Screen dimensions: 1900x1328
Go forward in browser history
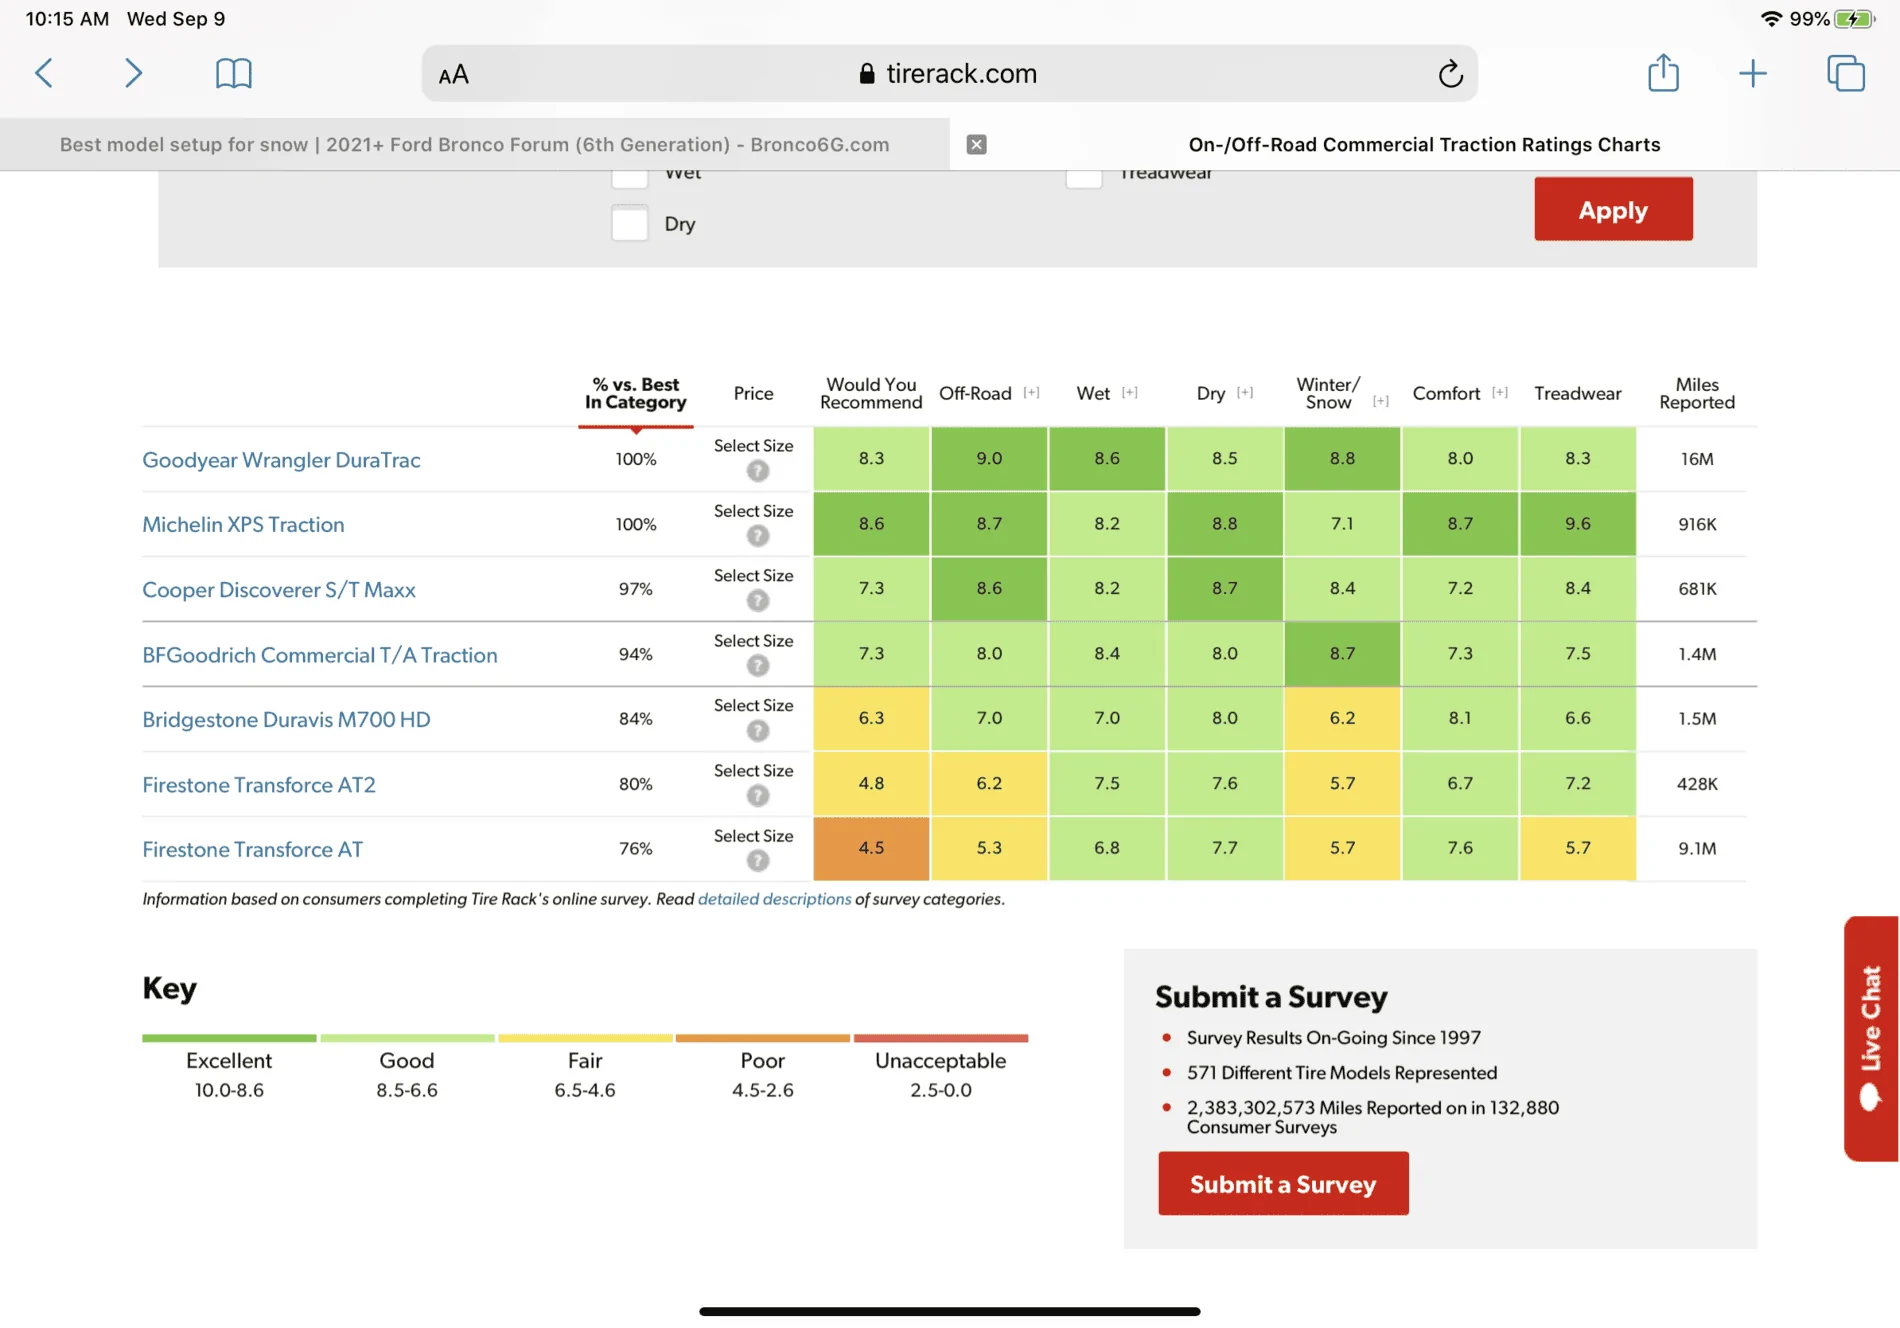coord(133,73)
